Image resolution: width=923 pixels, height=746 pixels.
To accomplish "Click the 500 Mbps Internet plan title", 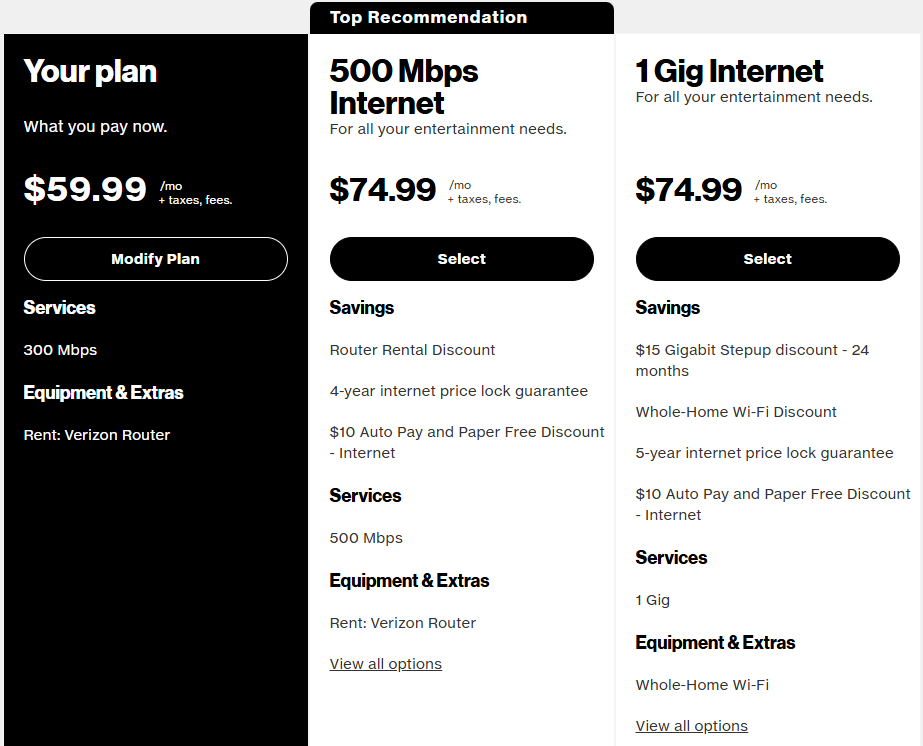I will coord(404,87).
